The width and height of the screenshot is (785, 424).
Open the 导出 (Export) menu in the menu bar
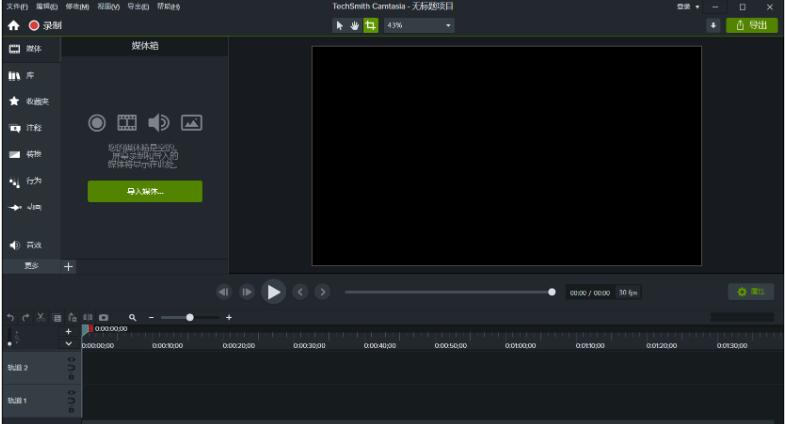click(x=138, y=7)
